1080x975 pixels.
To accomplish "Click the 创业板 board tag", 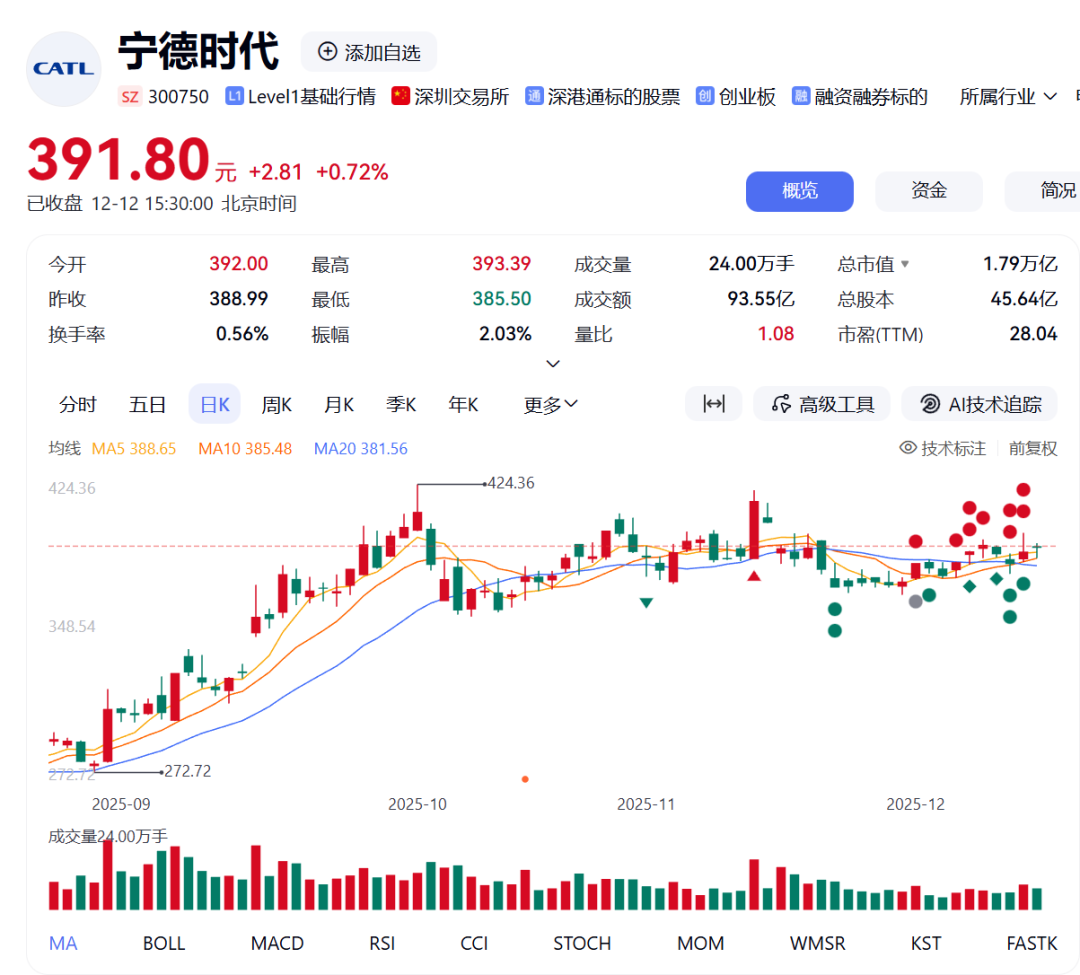I will tap(736, 97).
